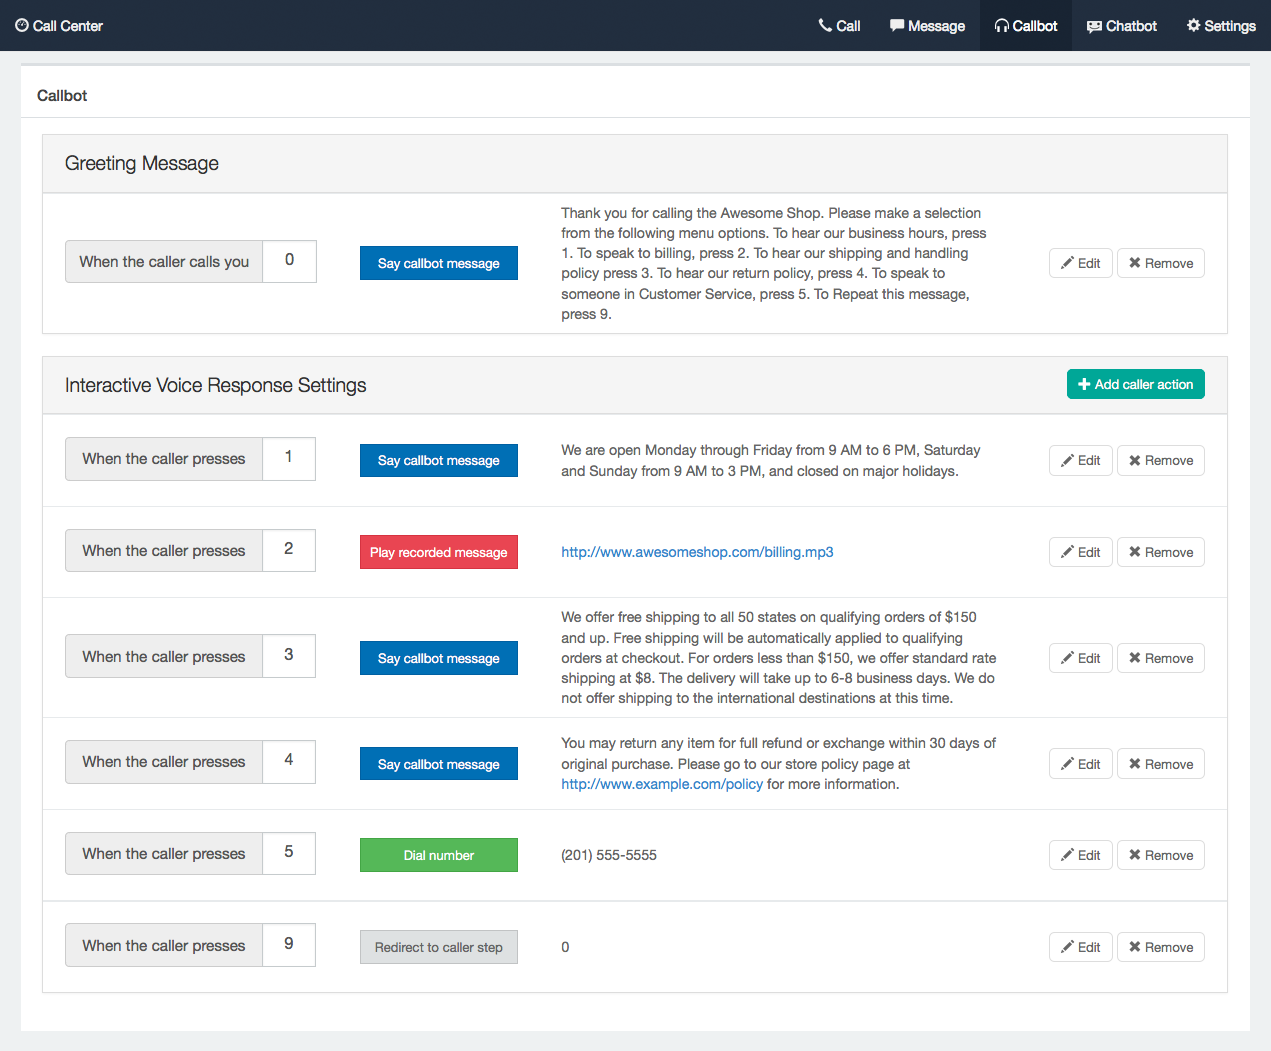This screenshot has height=1051, width=1271.
Task: Open the billing.mp3 link
Action: click(x=697, y=551)
